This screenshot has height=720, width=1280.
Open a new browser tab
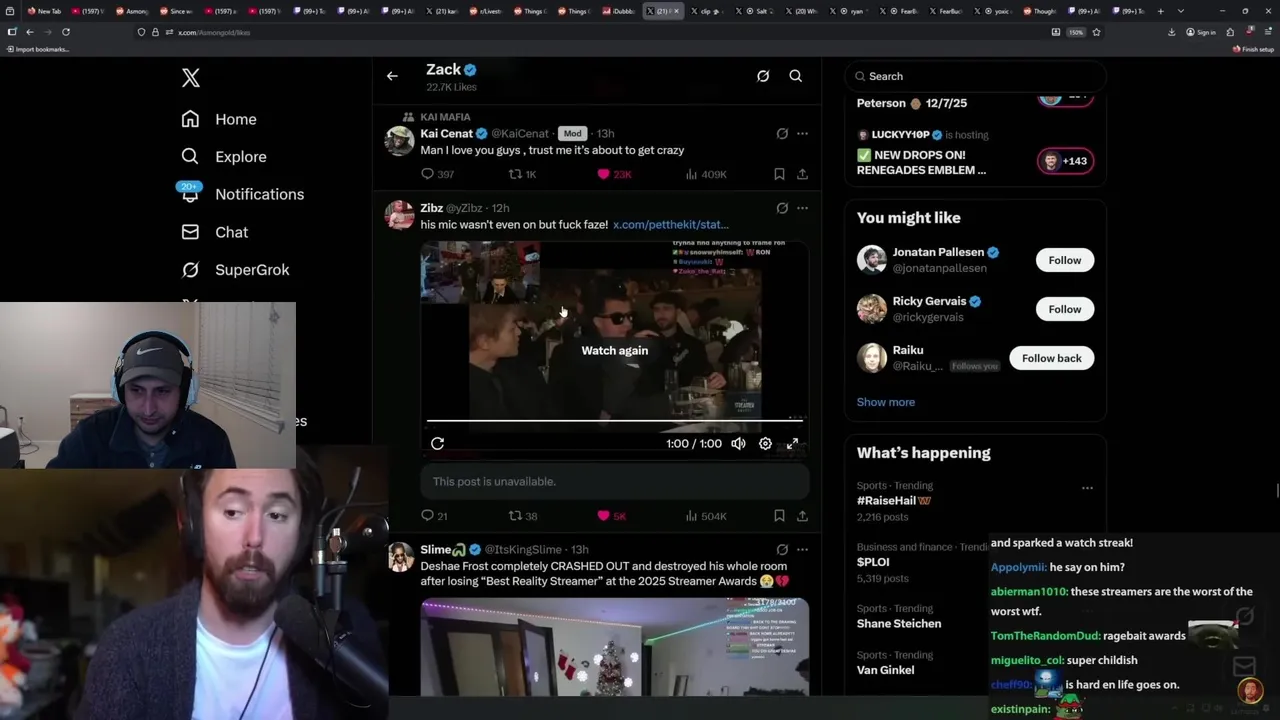(x=1160, y=11)
